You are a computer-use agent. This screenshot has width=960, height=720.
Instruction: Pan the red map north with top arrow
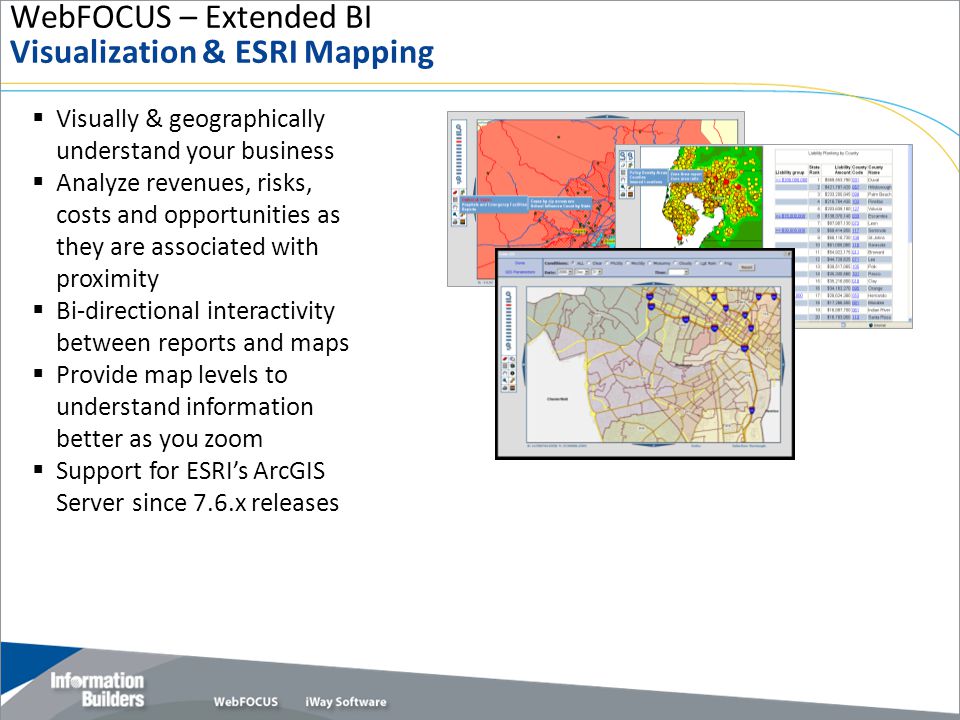[x=607, y=116]
